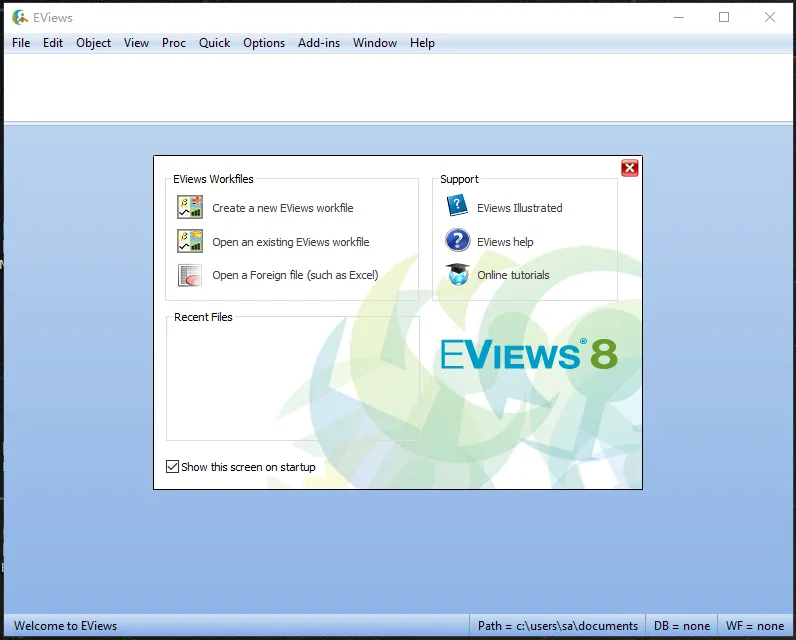Viewport: 796px width, 640px height.
Task: Click the Online tutorials graduation cap icon
Action: (458, 274)
